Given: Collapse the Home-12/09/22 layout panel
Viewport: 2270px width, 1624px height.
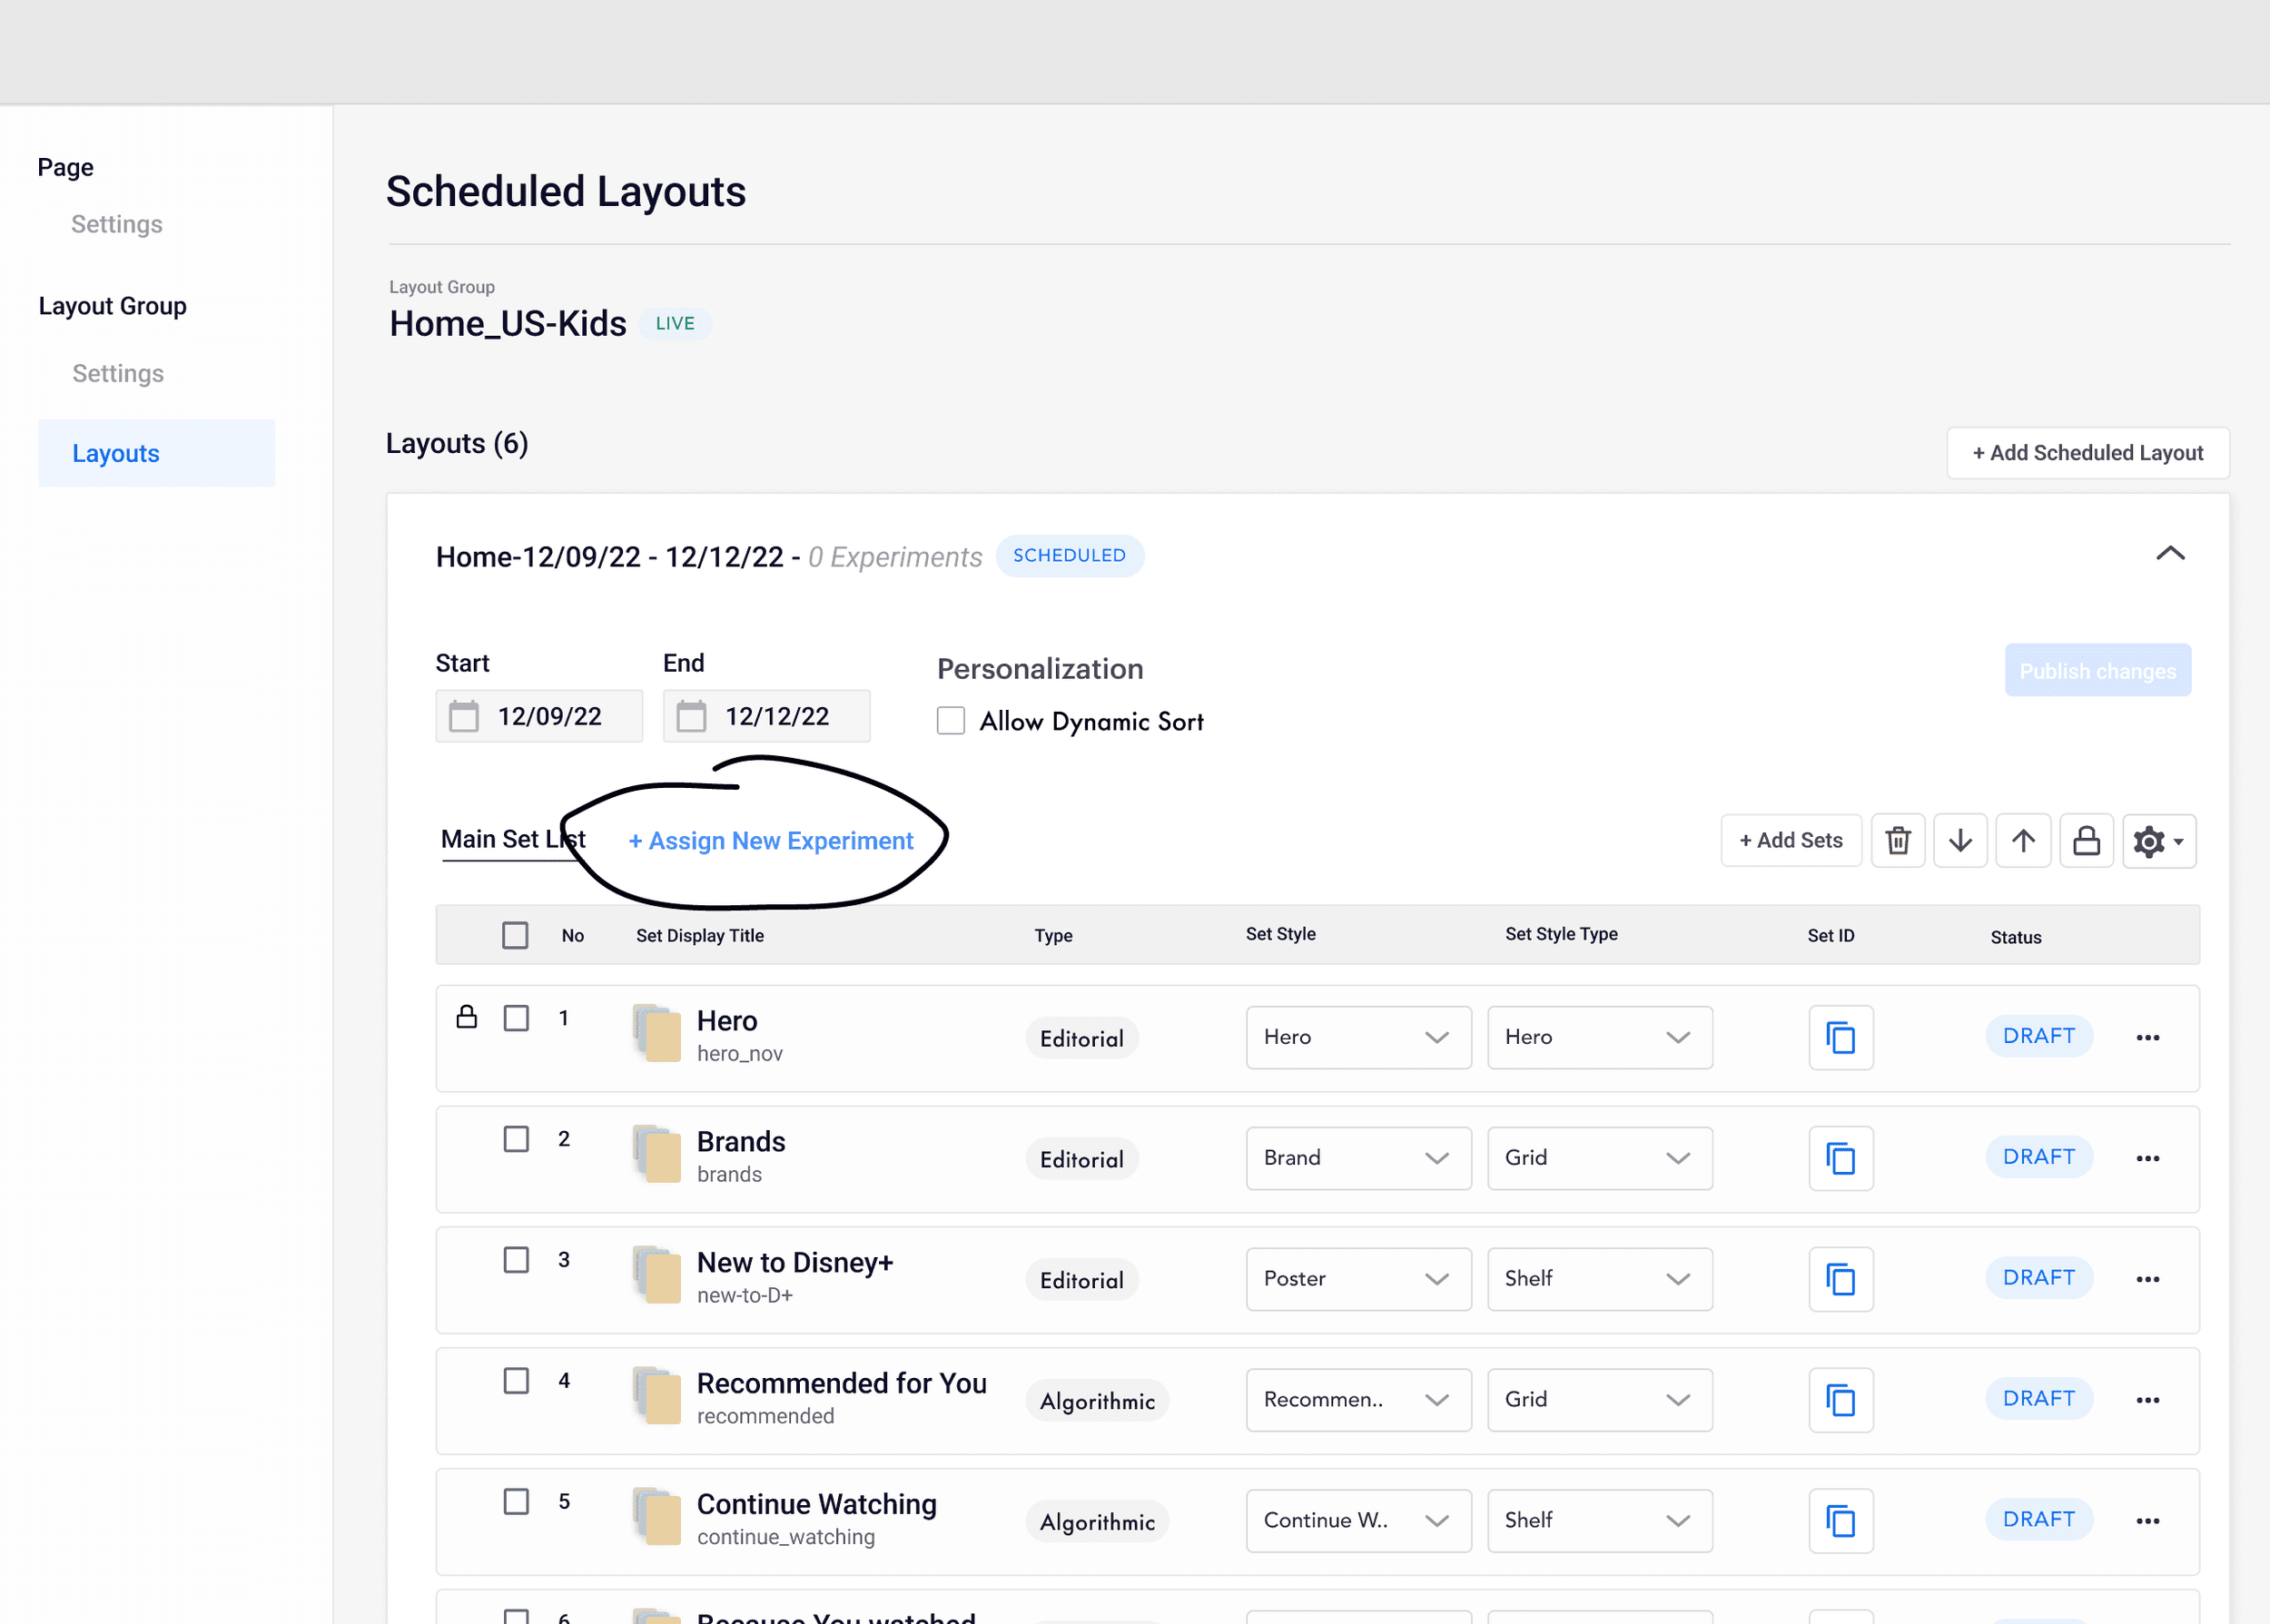Looking at the screenshot, I should click(x=2169, y=554).
